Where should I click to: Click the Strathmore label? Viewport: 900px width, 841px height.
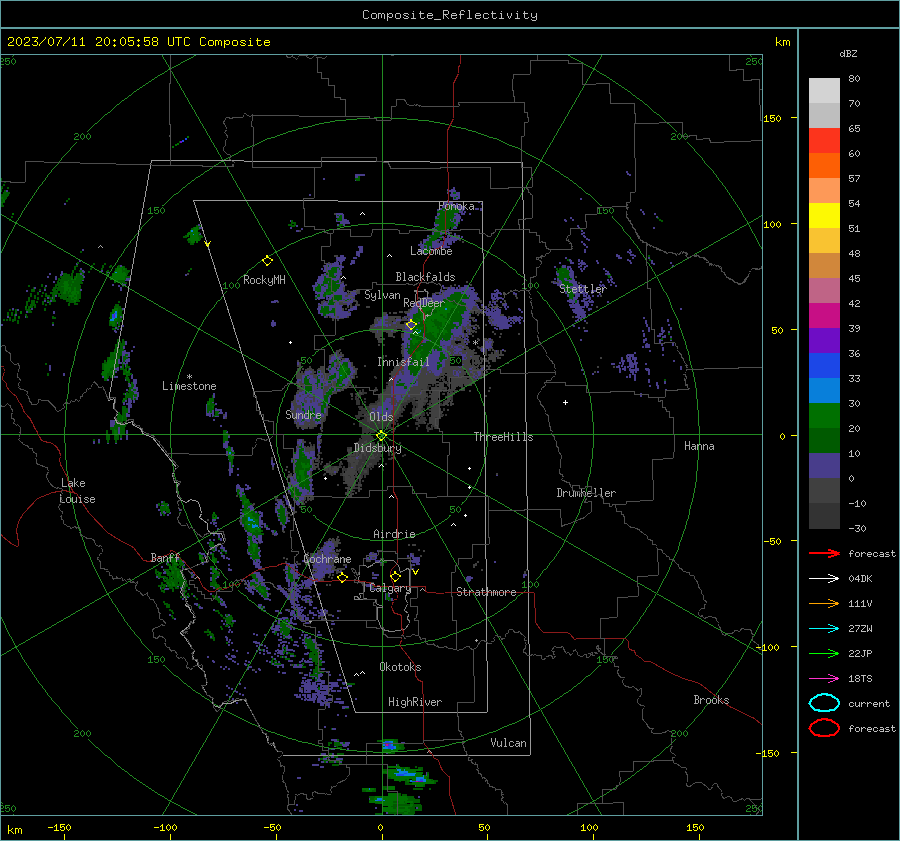coord(486,592)
